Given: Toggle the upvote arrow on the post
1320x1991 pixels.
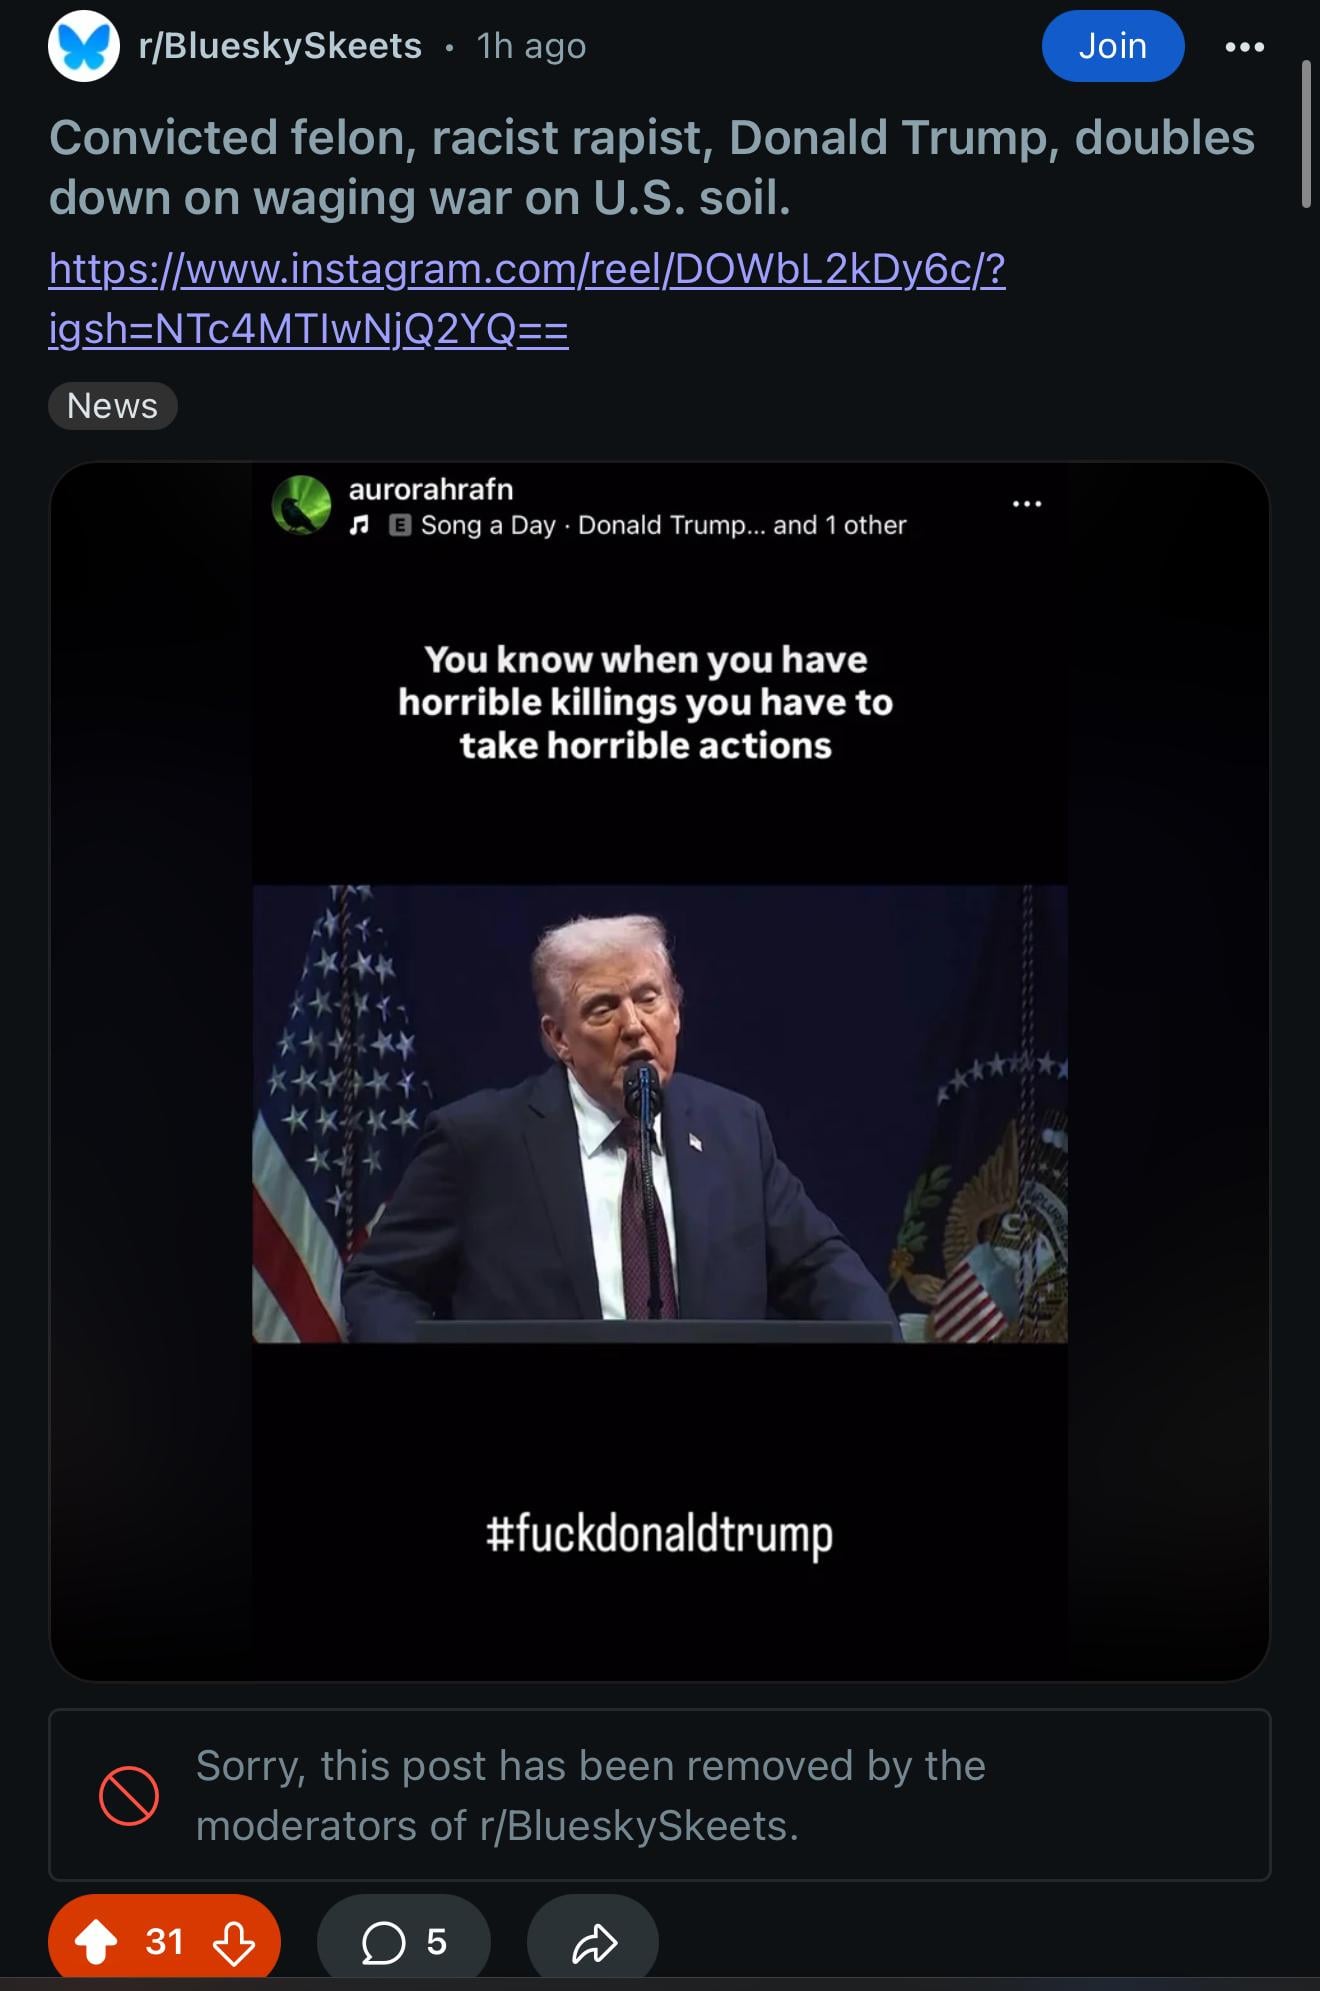Looking at the screenshot, I should click(97, 1942).
